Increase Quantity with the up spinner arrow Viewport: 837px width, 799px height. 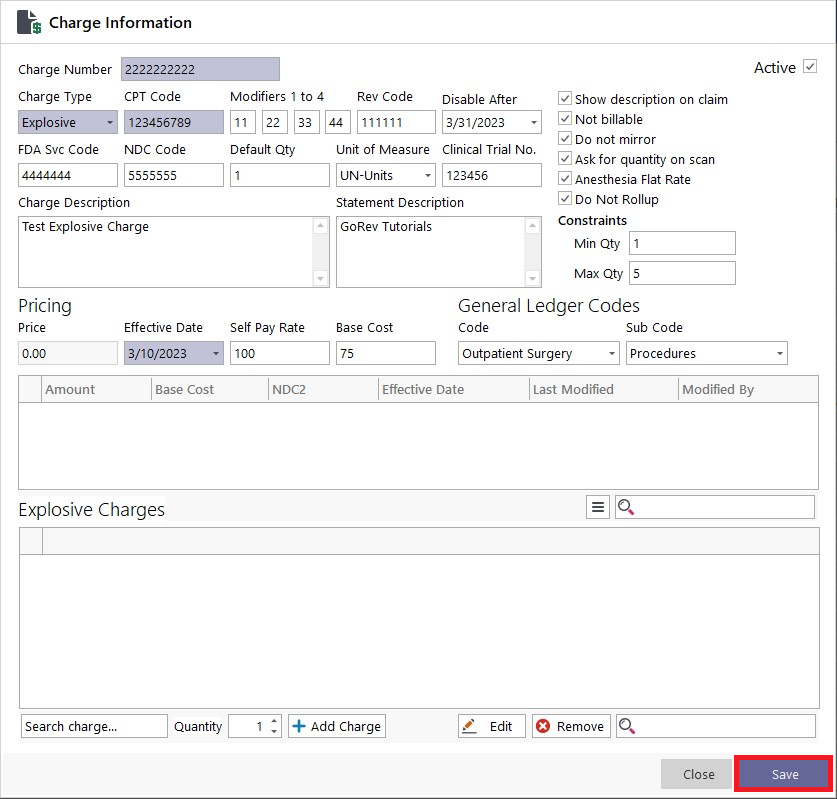pyautogui.click(x=274, y=721)
